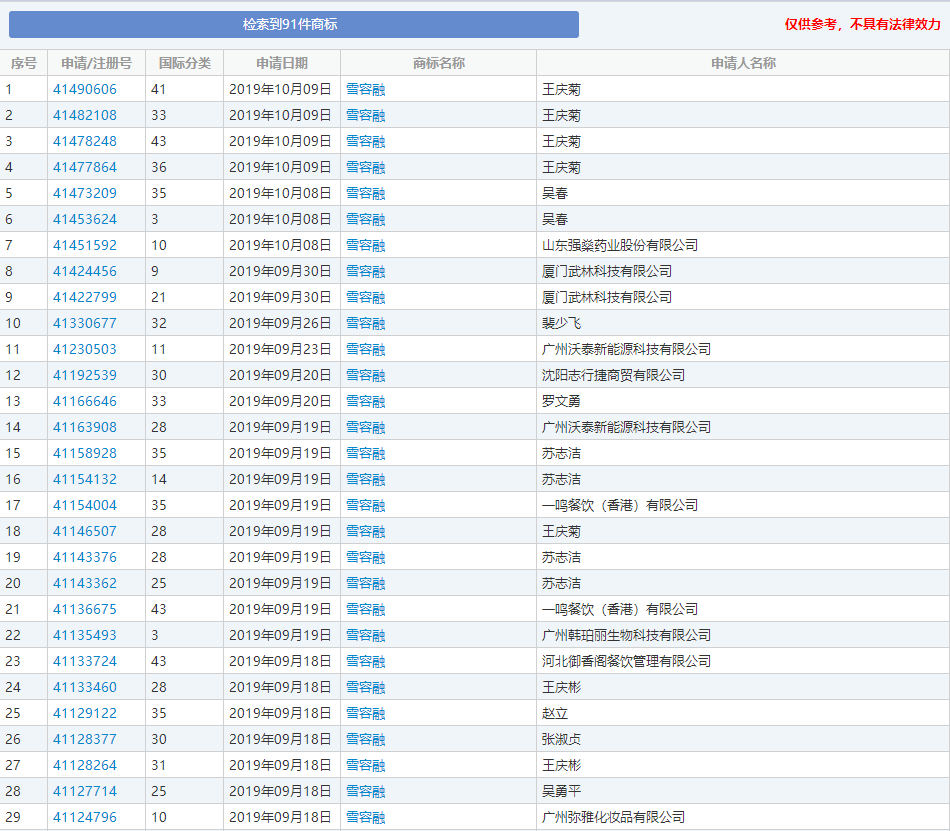Screen dimensions: 950x831
Task: Open trademark record 41422799
Action: (x=85, y=297)
